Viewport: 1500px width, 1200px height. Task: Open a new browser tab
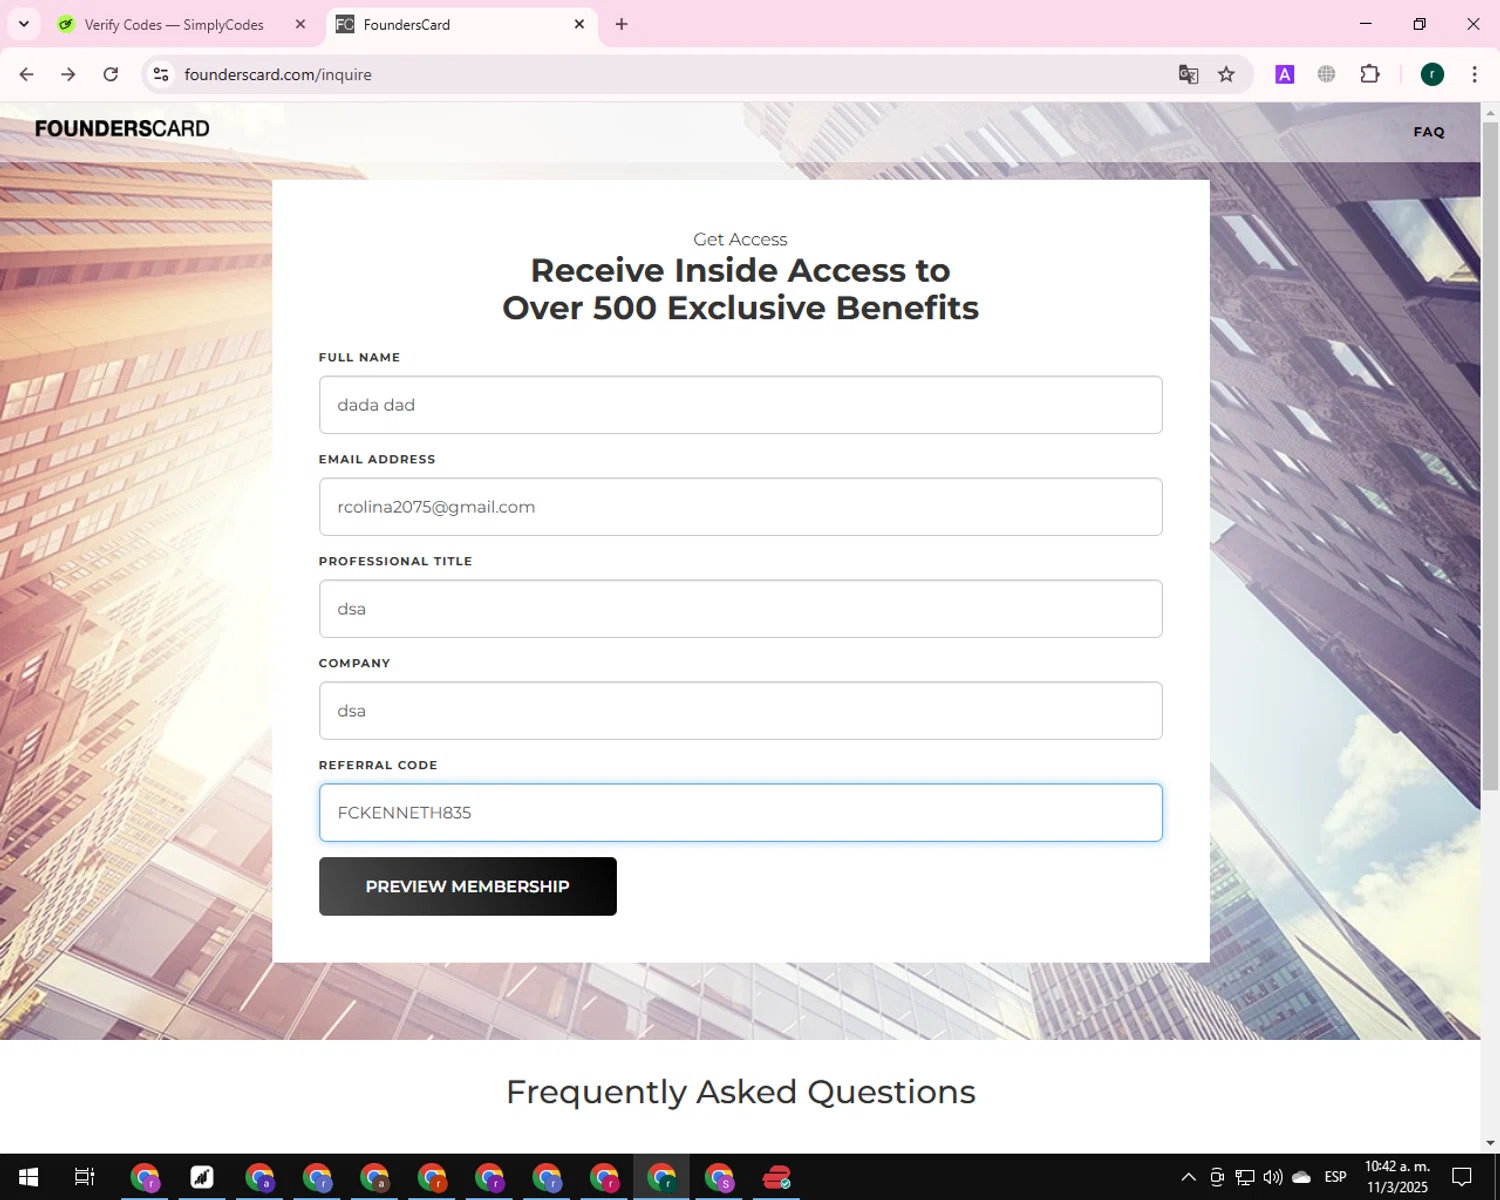coord(621,25)
